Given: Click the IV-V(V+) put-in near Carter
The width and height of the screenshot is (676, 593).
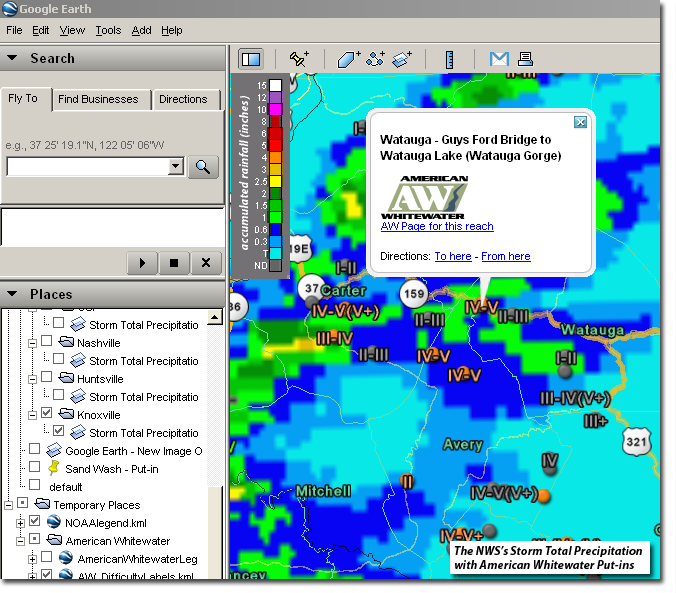Looking at the screenshot, I should [x=345, y=311].
